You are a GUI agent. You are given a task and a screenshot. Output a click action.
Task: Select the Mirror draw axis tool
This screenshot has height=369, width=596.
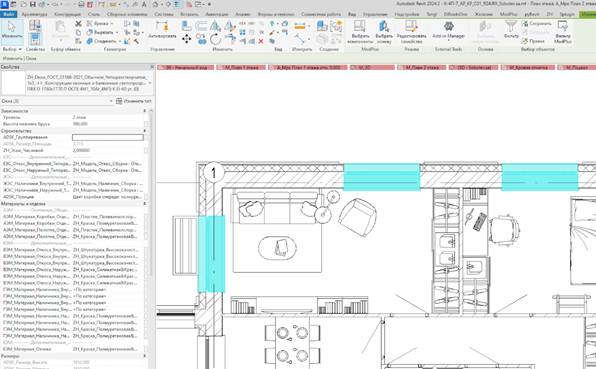click(x=230, y=26)
